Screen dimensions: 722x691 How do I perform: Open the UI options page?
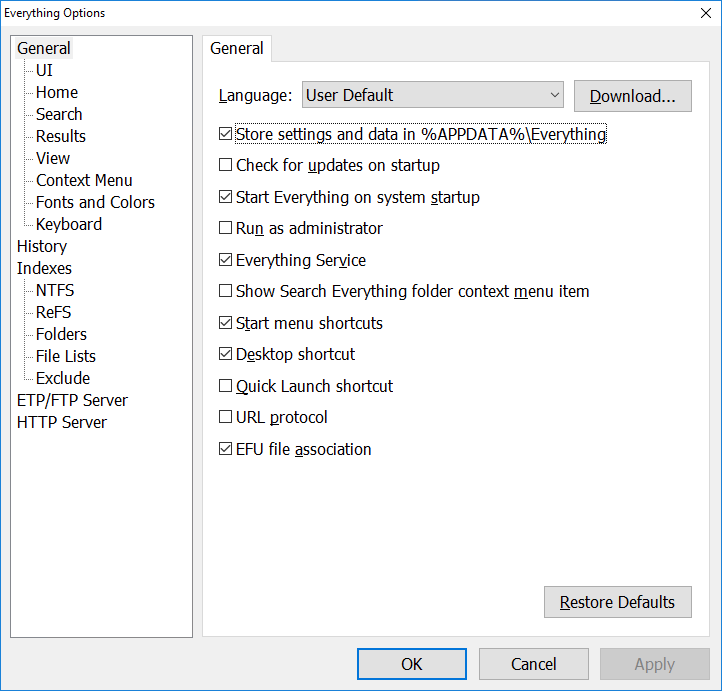pyautogui.click(x=44, y=70)
